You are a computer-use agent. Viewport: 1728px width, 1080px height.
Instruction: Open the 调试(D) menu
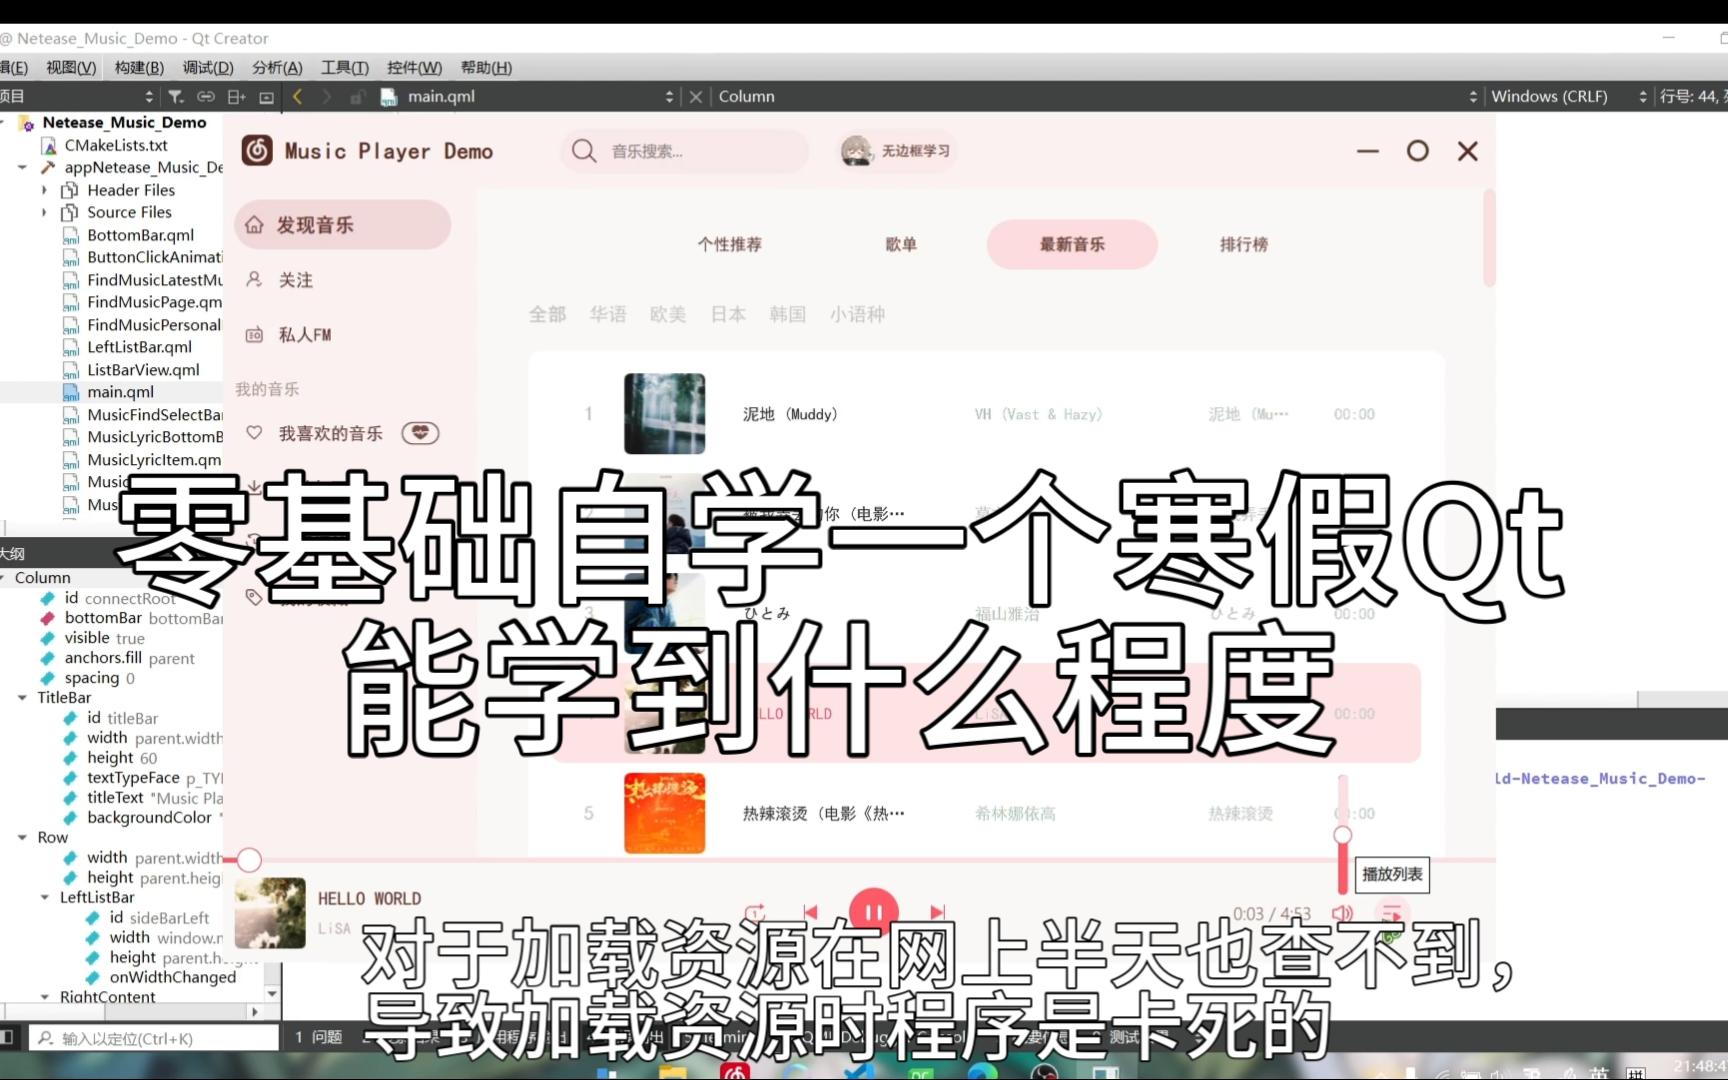[x=208, y=67]
